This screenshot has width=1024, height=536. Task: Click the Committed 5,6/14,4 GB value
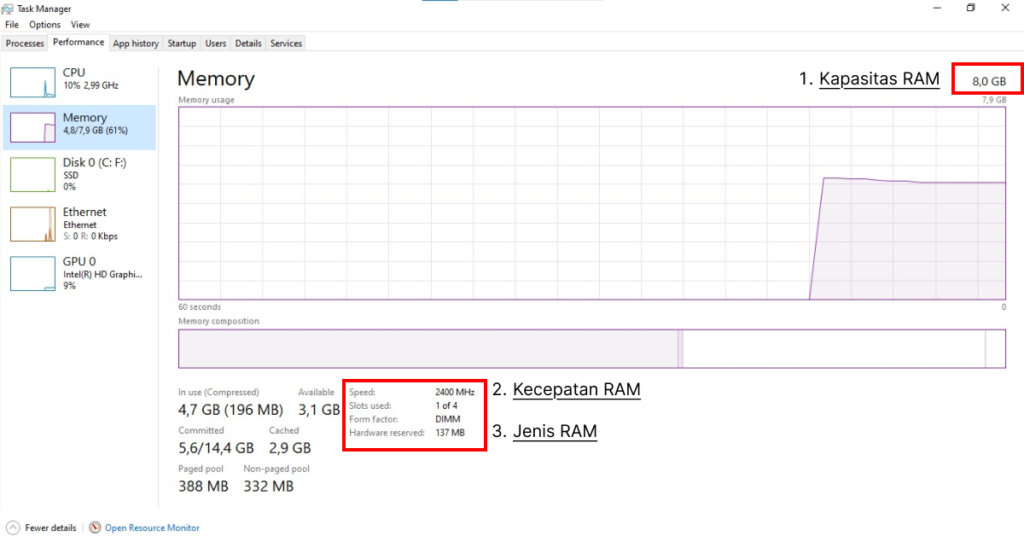click(216, 448)
